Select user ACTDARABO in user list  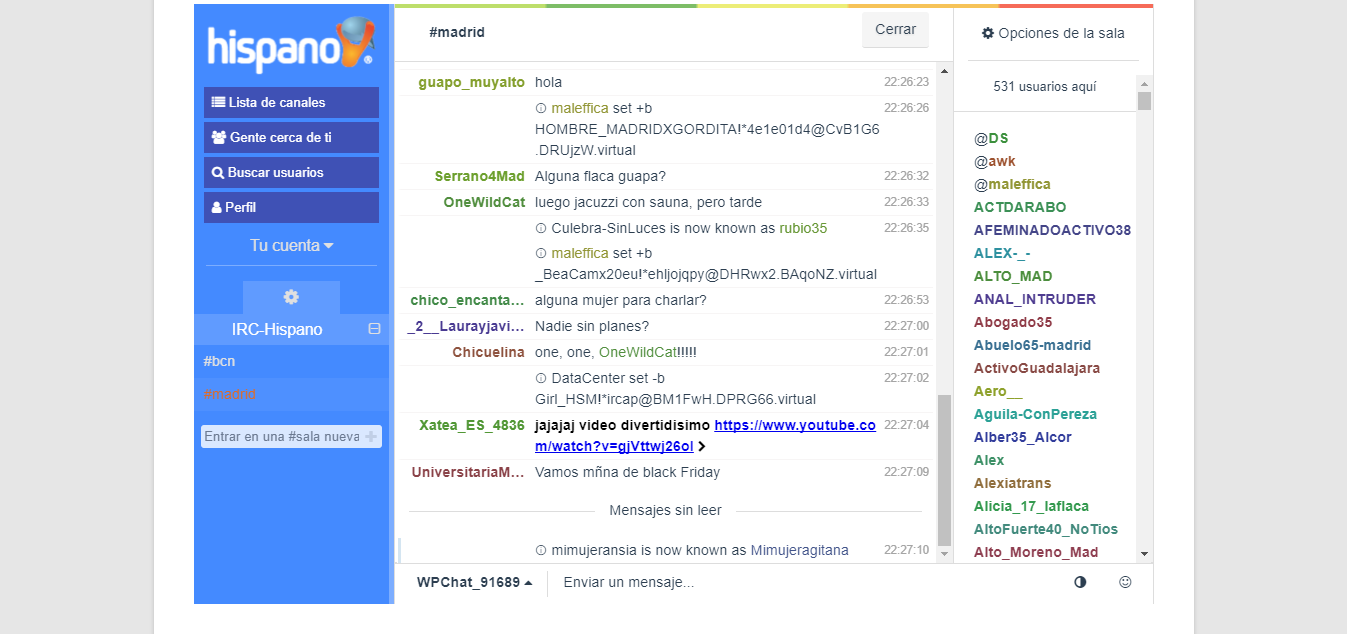1020,207
